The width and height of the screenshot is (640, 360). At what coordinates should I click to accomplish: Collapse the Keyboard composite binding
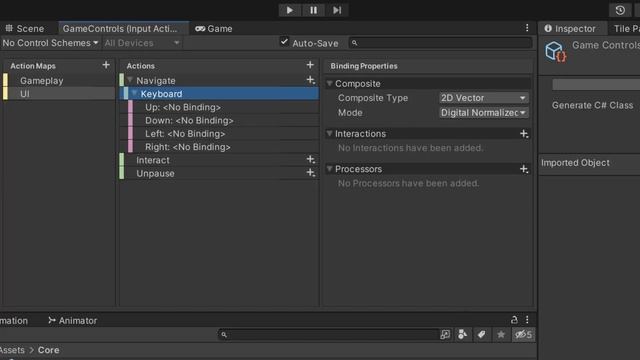coord(134,93)
